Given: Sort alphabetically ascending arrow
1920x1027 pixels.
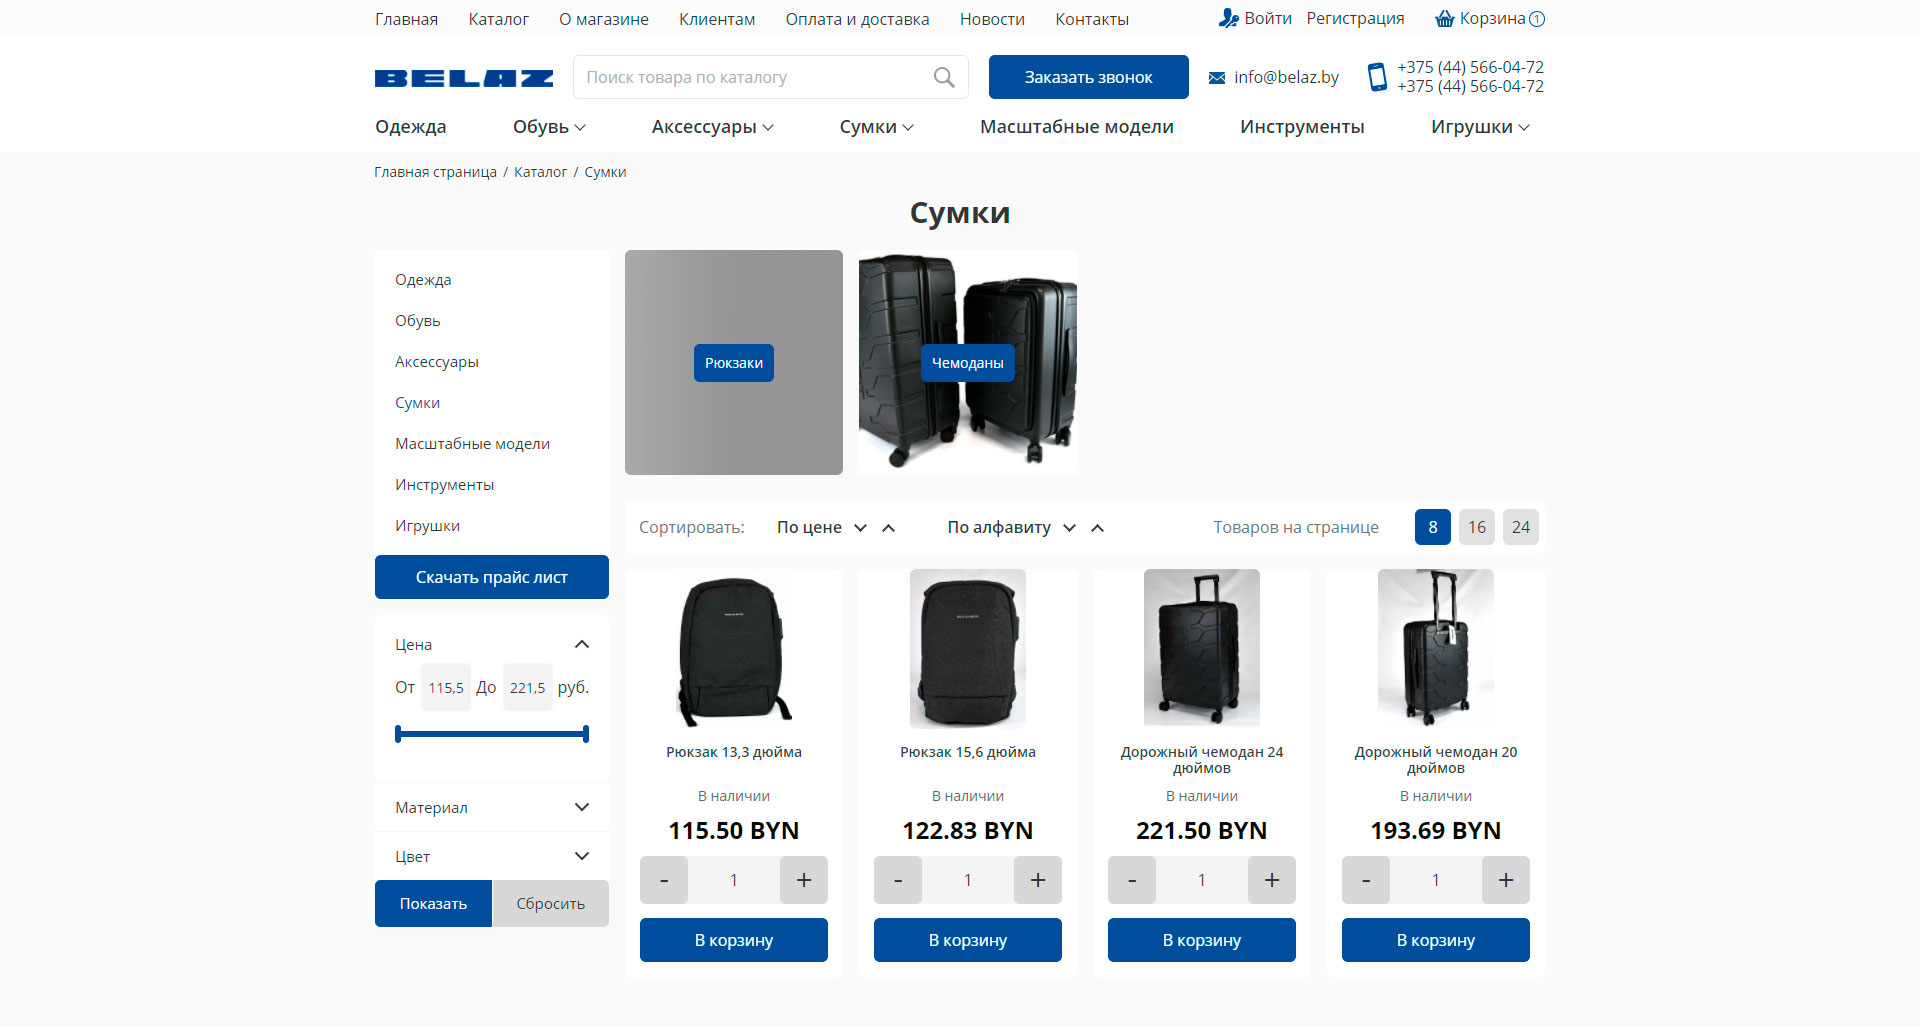Looking at the screenshot, I should [1097, 528].
